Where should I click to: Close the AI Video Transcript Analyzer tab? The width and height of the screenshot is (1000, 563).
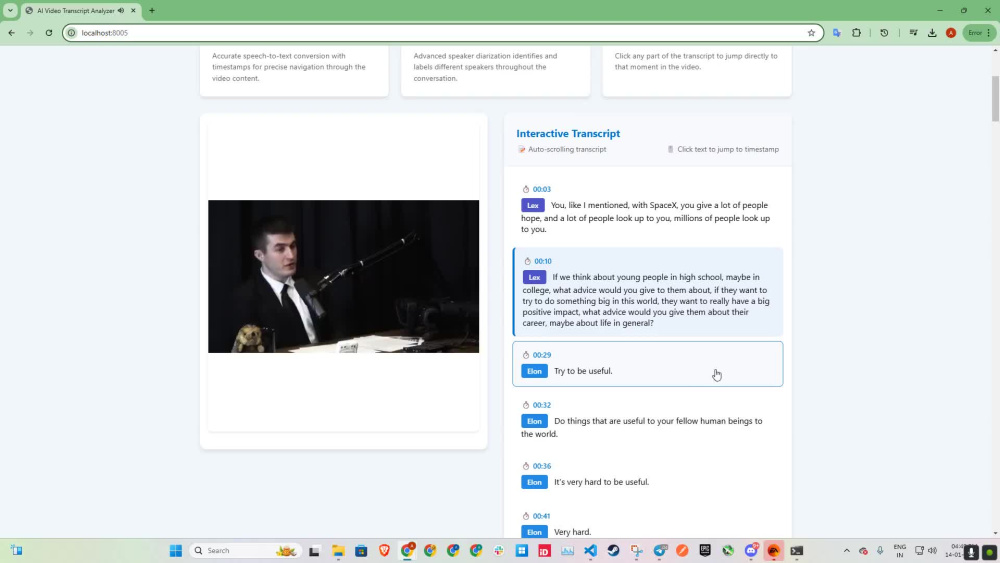133,10
